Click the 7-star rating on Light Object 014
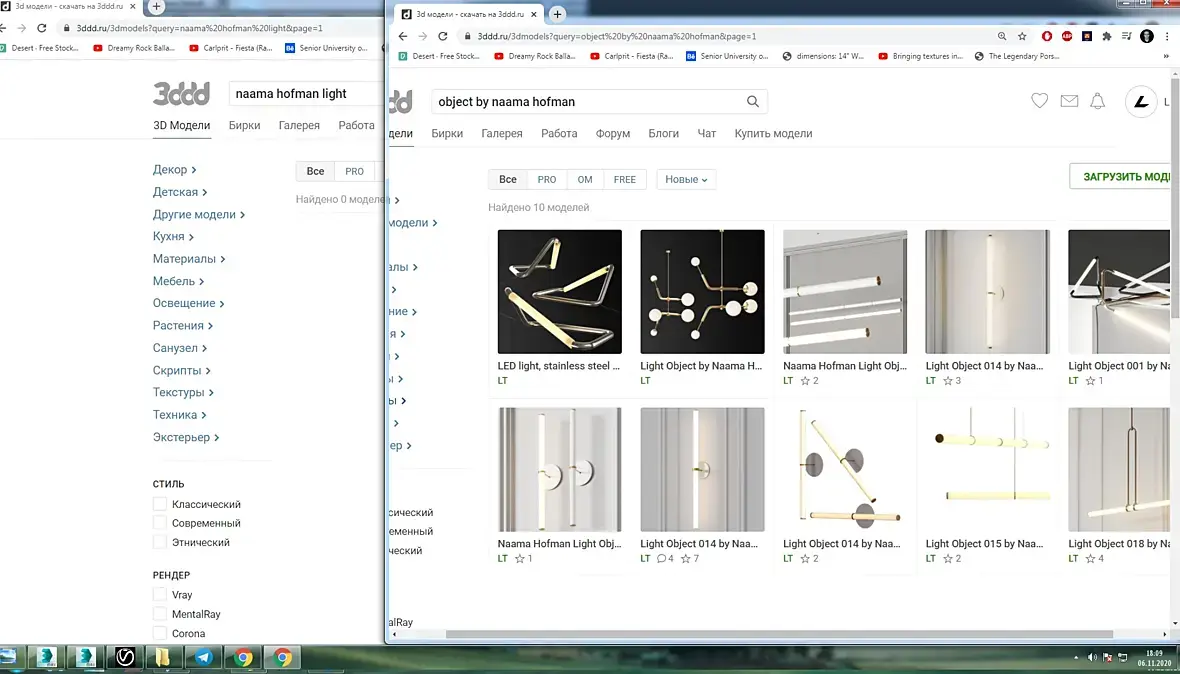Viewport: 1180px width, 674px height. tap(690, 558)
